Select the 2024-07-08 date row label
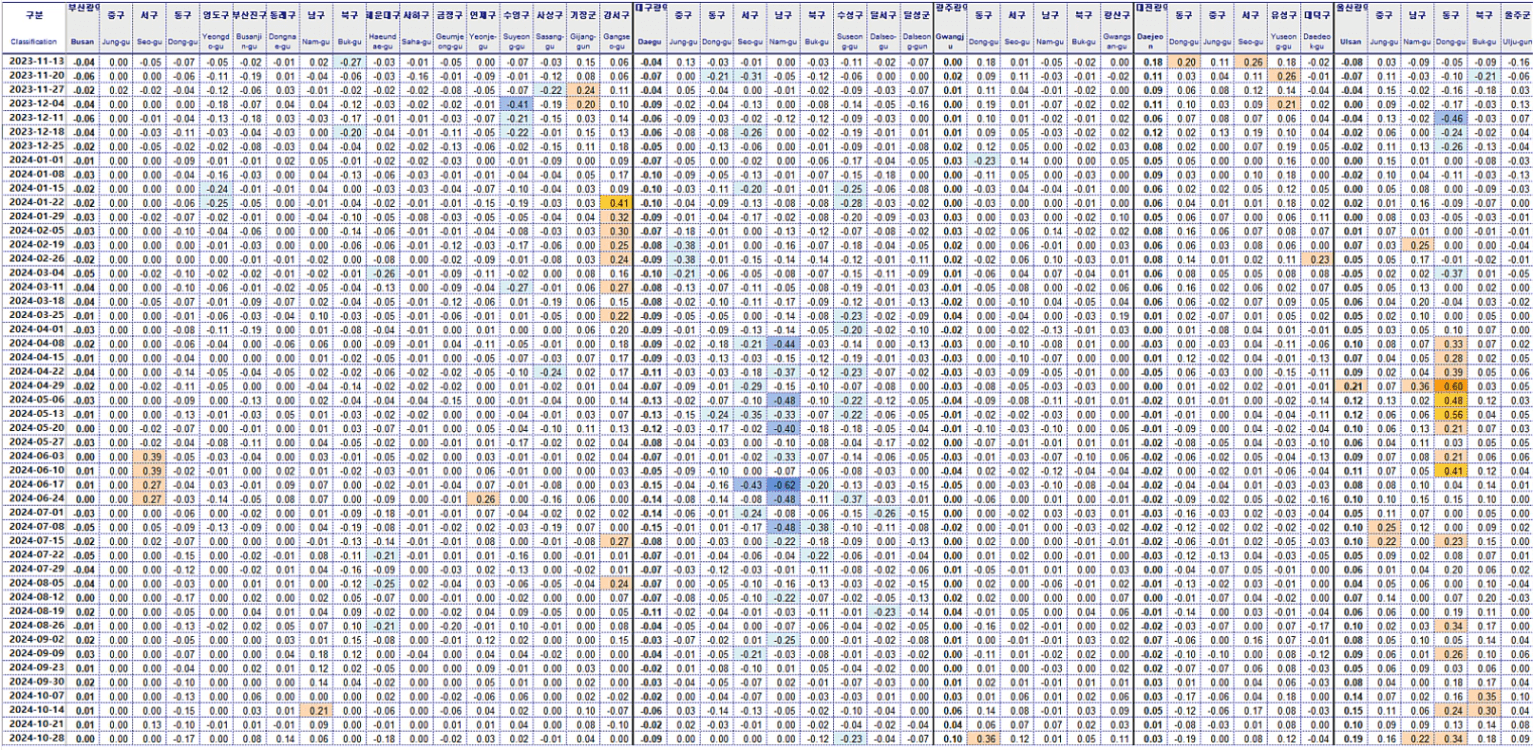Screen dimensions: 1533x750 (x=33, y=525)
